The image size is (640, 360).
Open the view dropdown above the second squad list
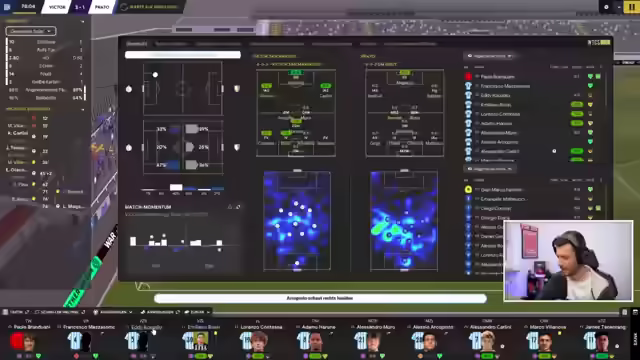click(489, 169)
